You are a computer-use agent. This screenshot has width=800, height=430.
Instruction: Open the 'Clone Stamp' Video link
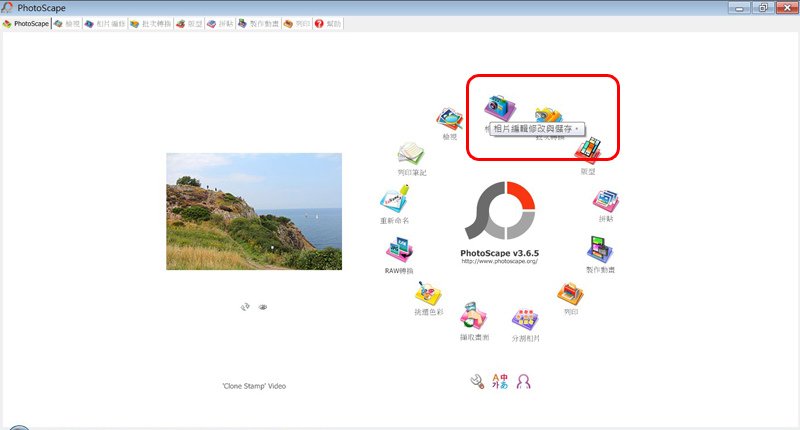click(254, 386)
